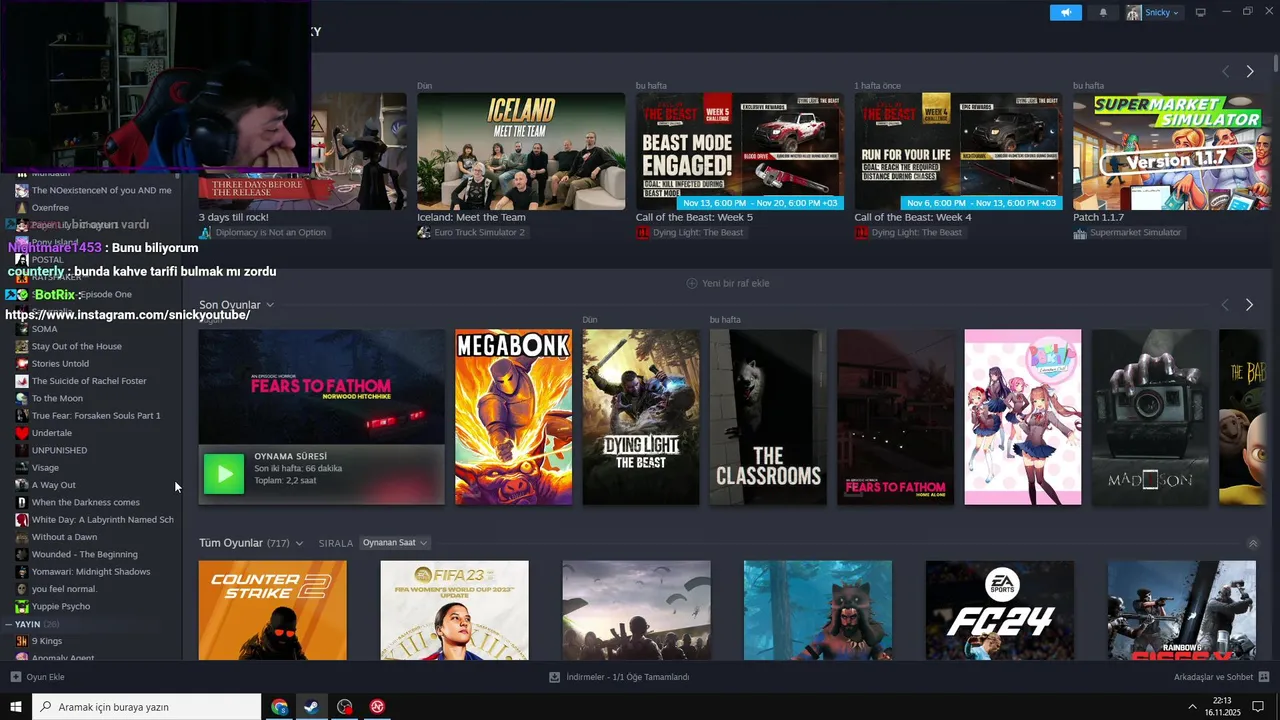
Task: Open the notifications bell
Action: pyautogui.click(x=1104, y=12)
